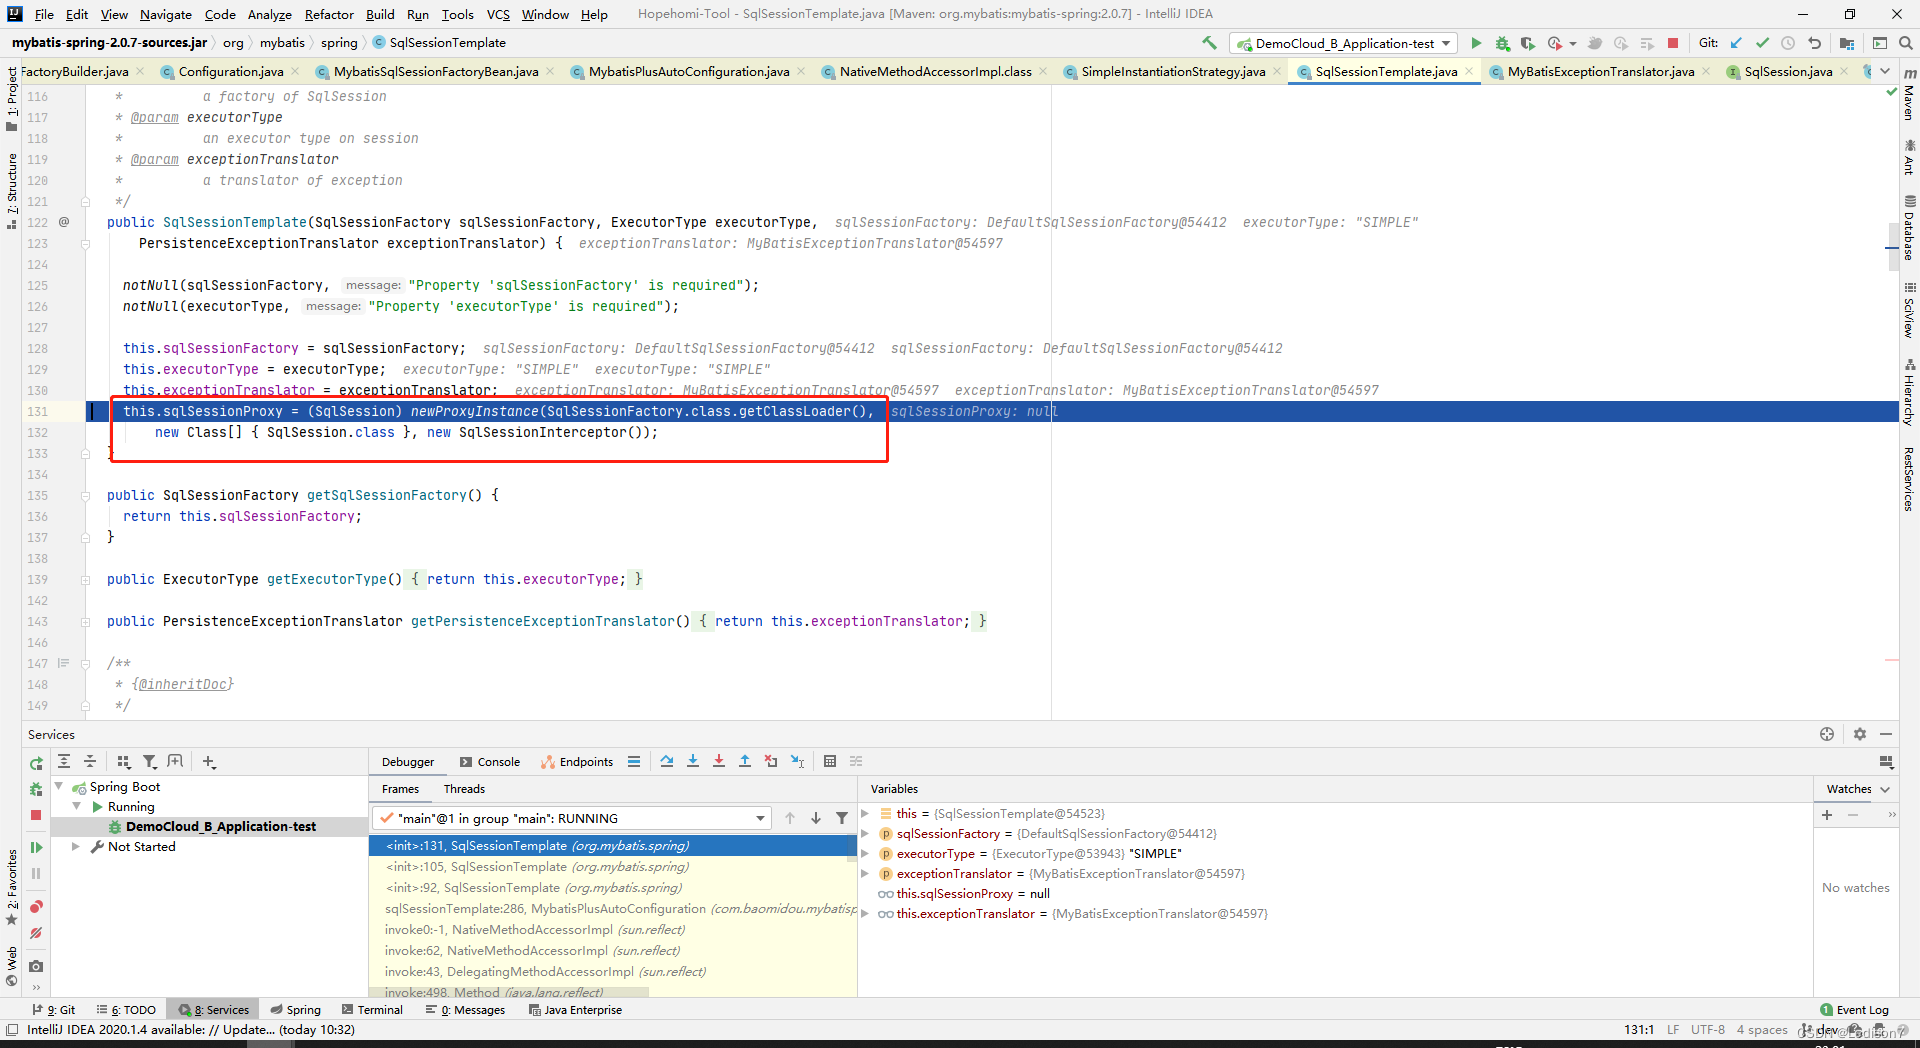Collapse the Running tree node
The height and width of the screenshot is (1048, 1920).
pos(76,806)
